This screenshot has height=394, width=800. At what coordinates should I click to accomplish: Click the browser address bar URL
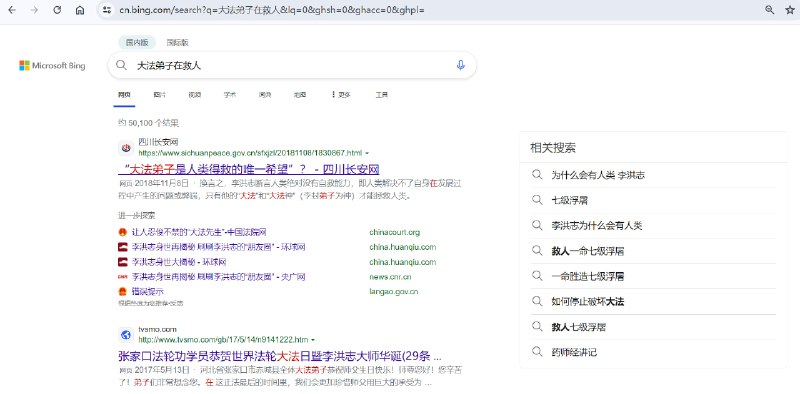[271, 10]
